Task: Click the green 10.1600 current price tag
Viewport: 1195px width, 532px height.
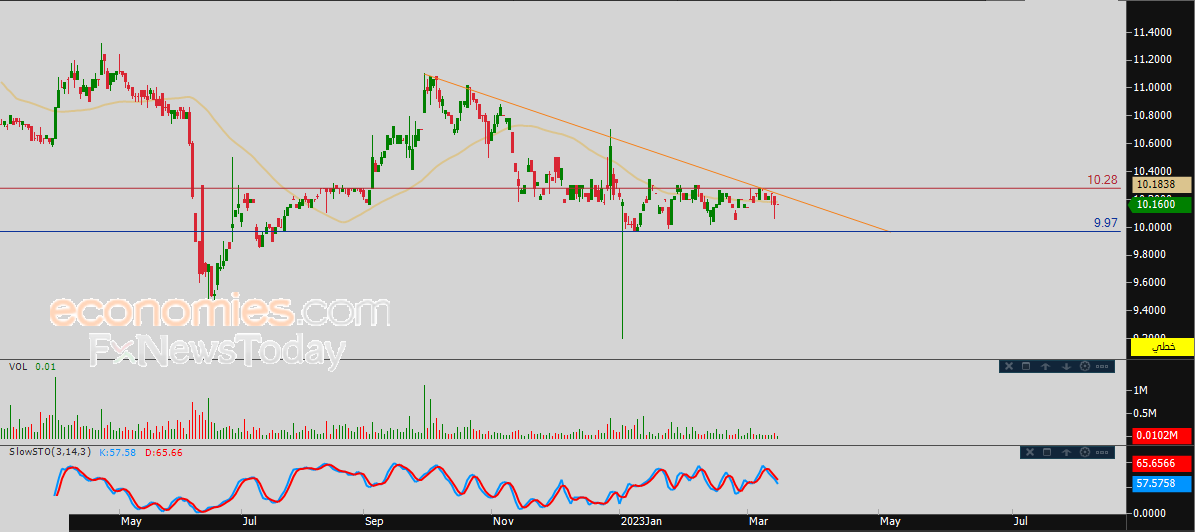Action: point(1161,205)
